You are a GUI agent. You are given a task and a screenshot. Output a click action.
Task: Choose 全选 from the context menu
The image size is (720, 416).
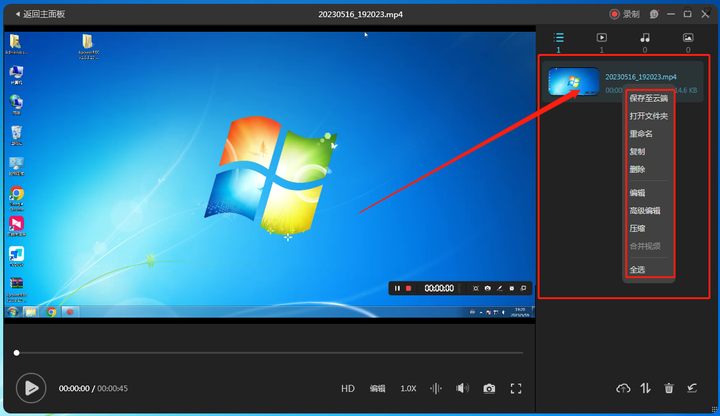[637, 270]
